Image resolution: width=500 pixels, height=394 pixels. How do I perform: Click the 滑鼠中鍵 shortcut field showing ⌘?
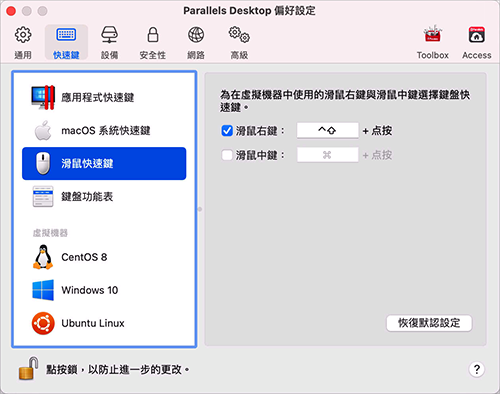pyautogui.click(x=328, y=155)
